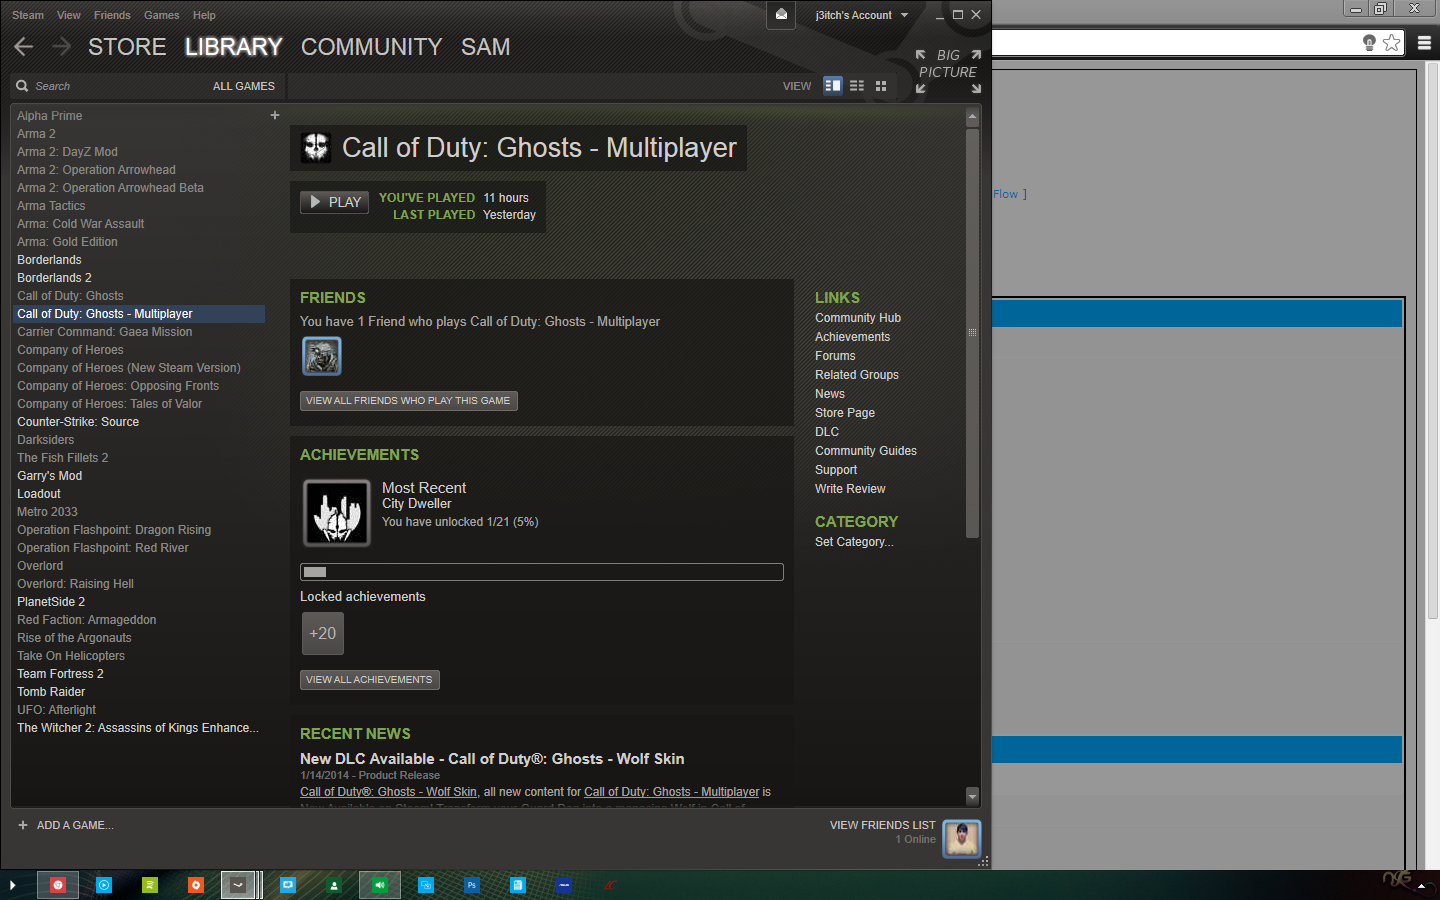This screenshot has width=1440, height=900.
Task: Go back with the Steam back arrow
Action: pos(24,46)
